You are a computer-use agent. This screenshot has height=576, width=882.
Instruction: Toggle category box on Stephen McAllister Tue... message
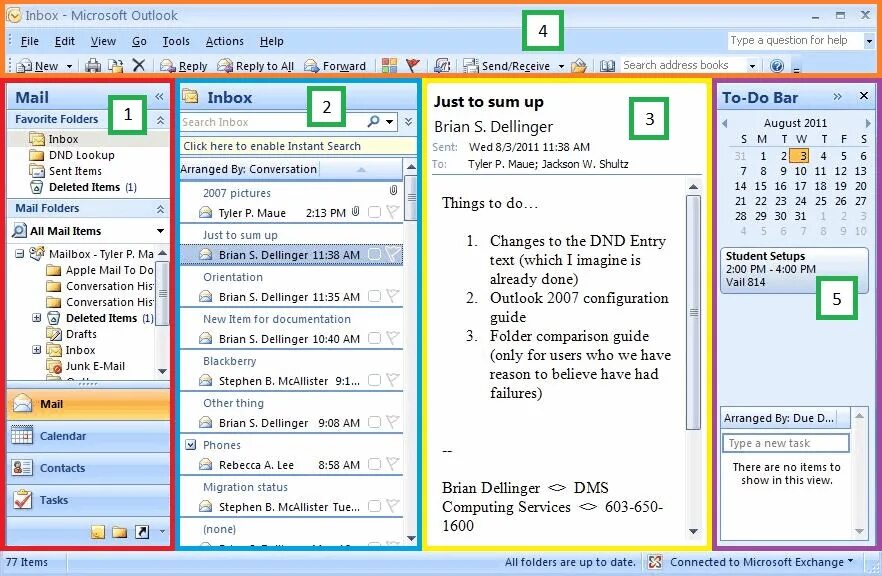tap(374, 506)
